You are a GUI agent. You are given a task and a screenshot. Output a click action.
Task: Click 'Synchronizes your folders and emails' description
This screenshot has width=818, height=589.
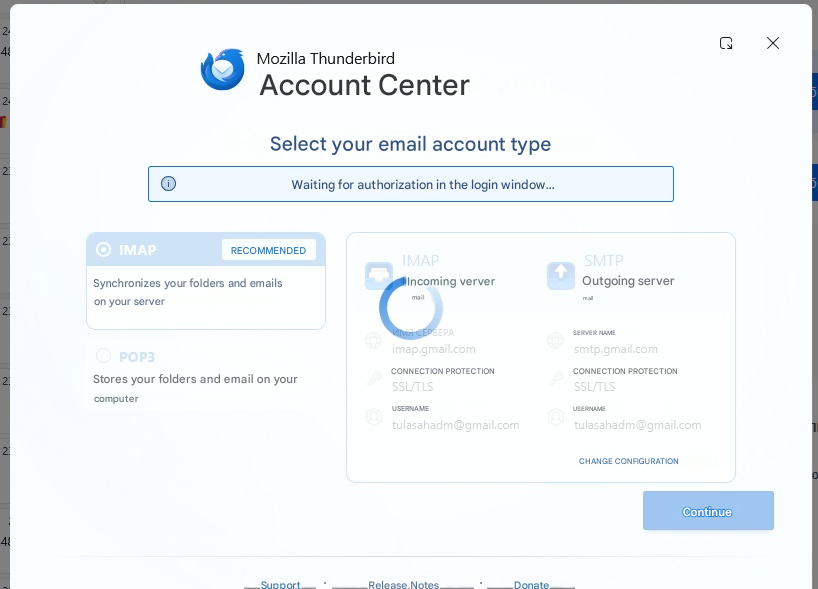coord(188,292)
